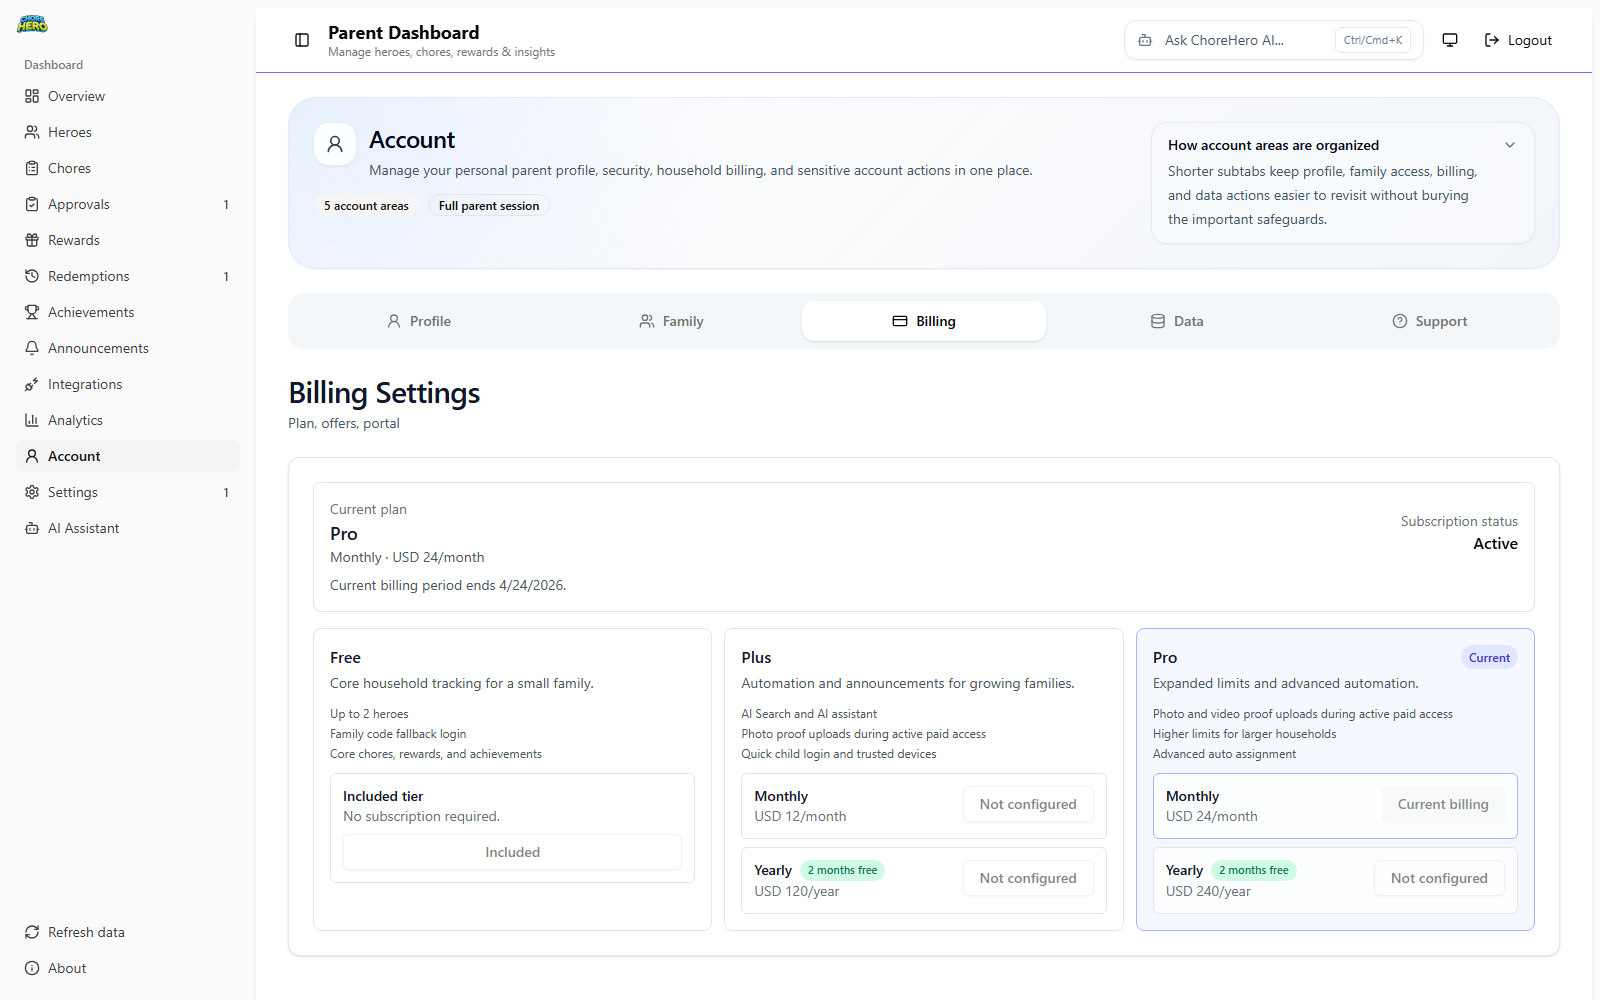The height and width of the screenshot is (1000, 1600).
Task: Click the monitor icon near Logout
Action: pos(1449,40)
